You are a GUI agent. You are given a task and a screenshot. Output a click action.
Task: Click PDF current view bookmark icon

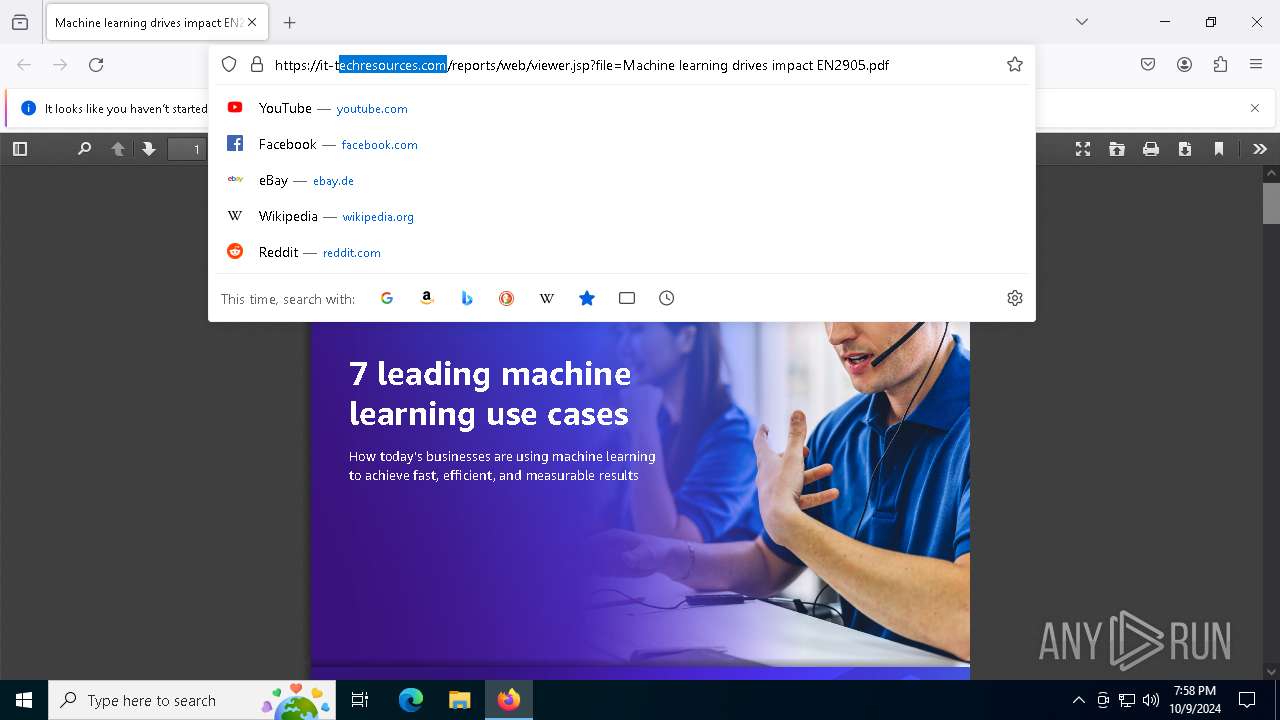[1219, 149]
